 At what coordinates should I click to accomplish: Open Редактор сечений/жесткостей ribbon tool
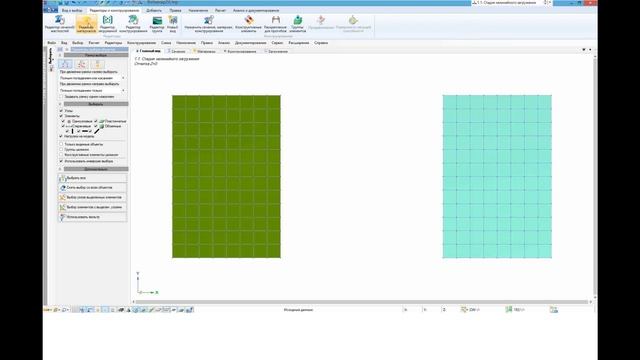[60, 24]
